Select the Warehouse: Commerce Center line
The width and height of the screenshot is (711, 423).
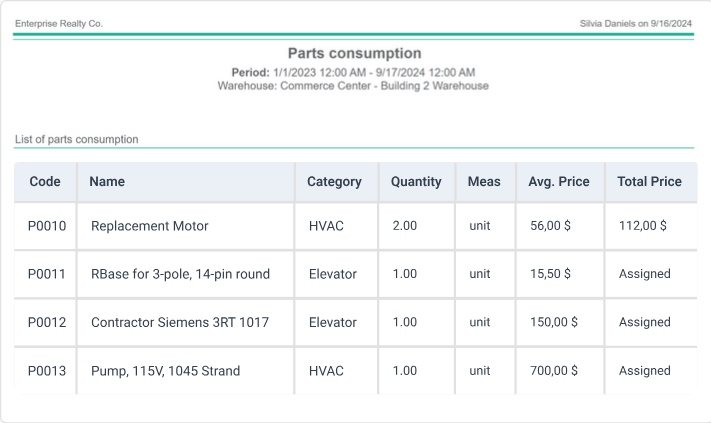tap(353, 86)
